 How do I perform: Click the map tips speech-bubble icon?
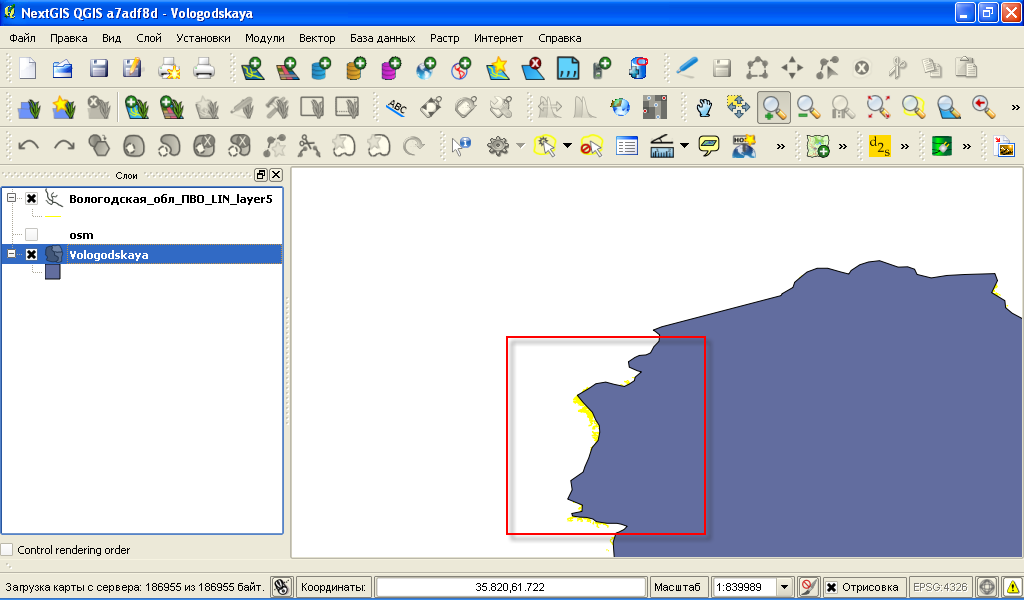coord(709,146)
